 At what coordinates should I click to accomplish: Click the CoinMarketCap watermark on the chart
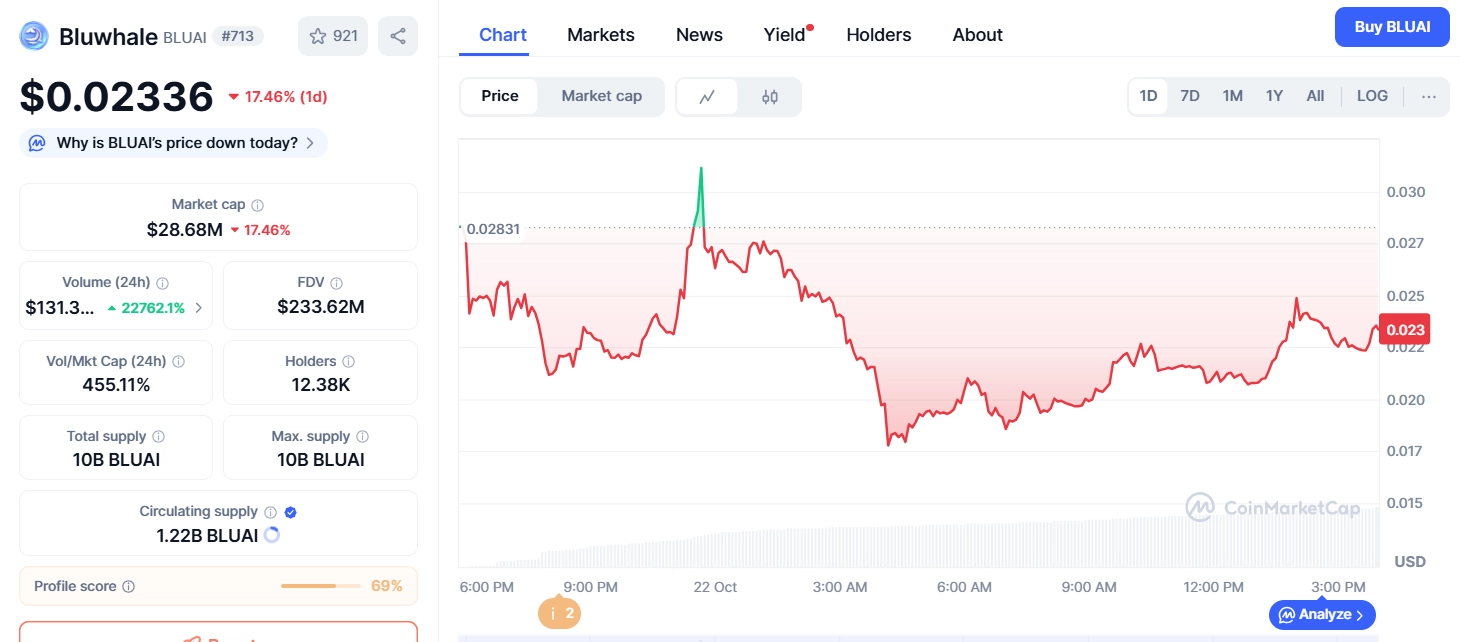pos(1270,508)
